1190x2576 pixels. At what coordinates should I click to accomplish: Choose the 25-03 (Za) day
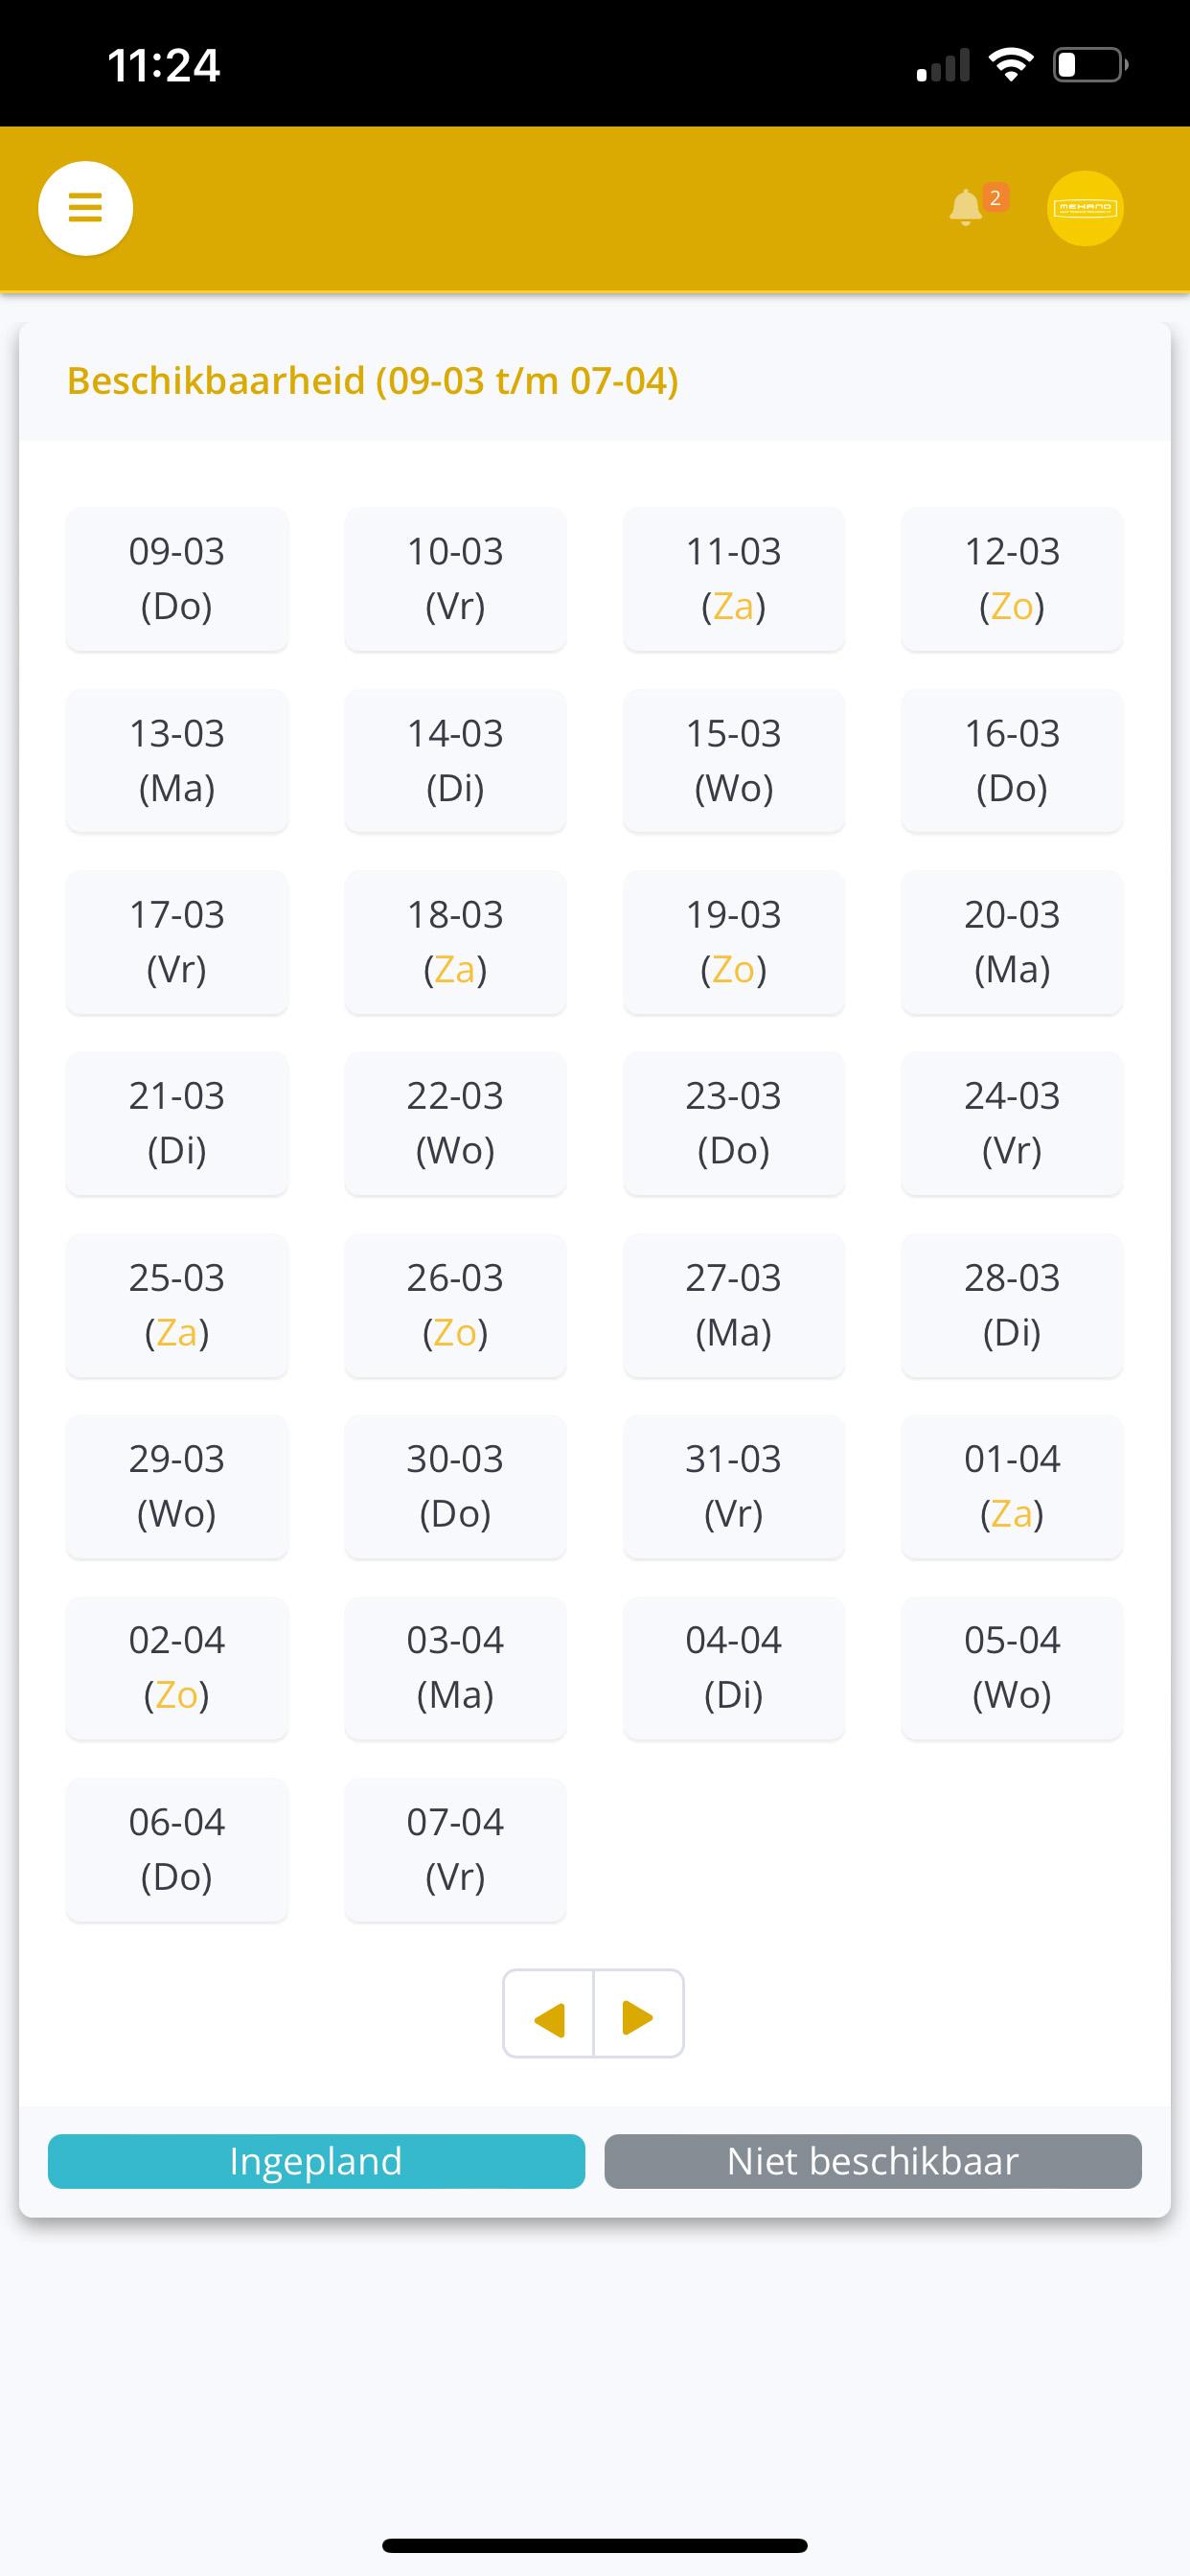point(177,1305)
